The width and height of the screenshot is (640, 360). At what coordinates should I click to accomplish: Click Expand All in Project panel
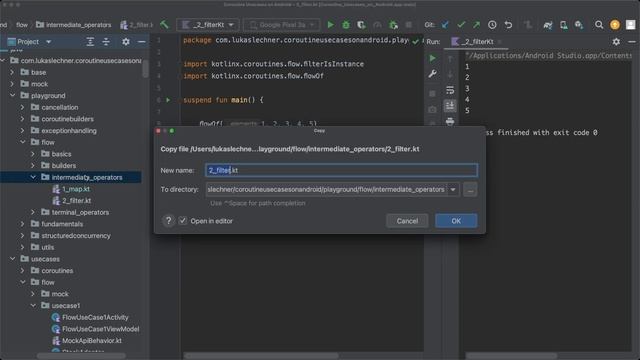pyautogui.click(x=90, y=42)
